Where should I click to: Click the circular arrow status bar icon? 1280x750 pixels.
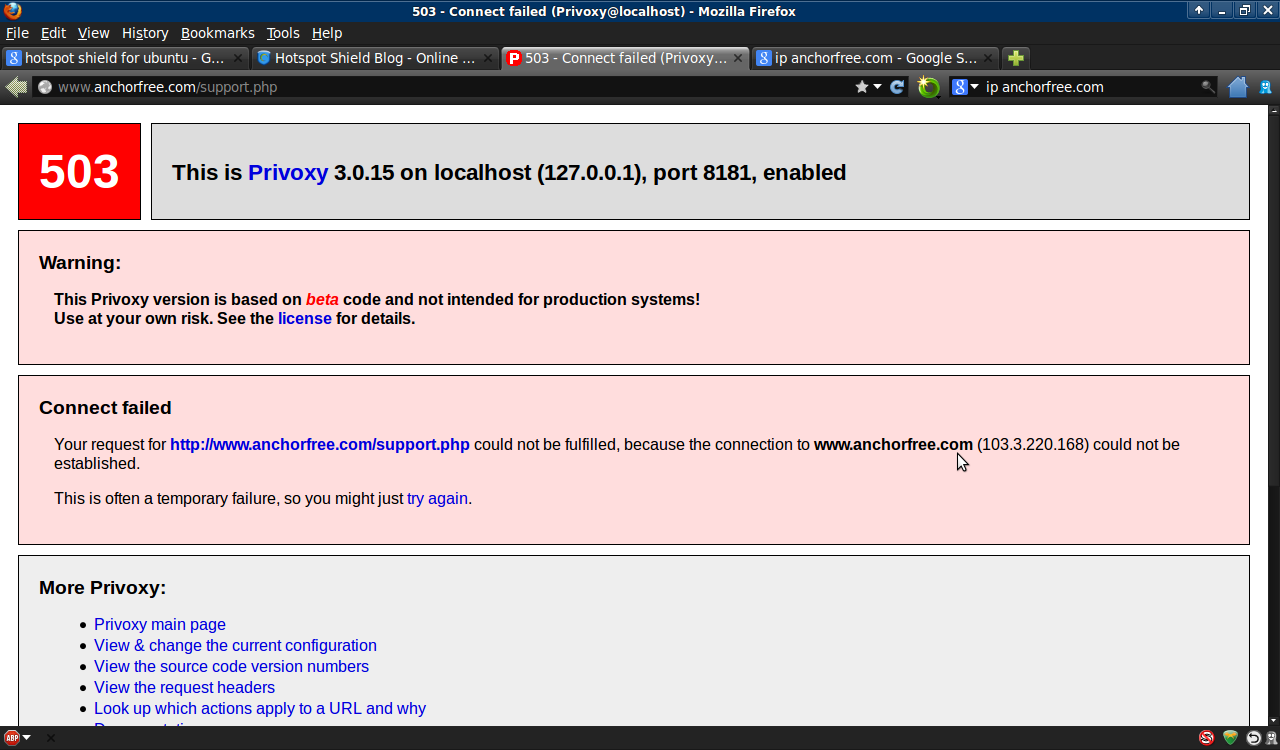pos(1253,738)
